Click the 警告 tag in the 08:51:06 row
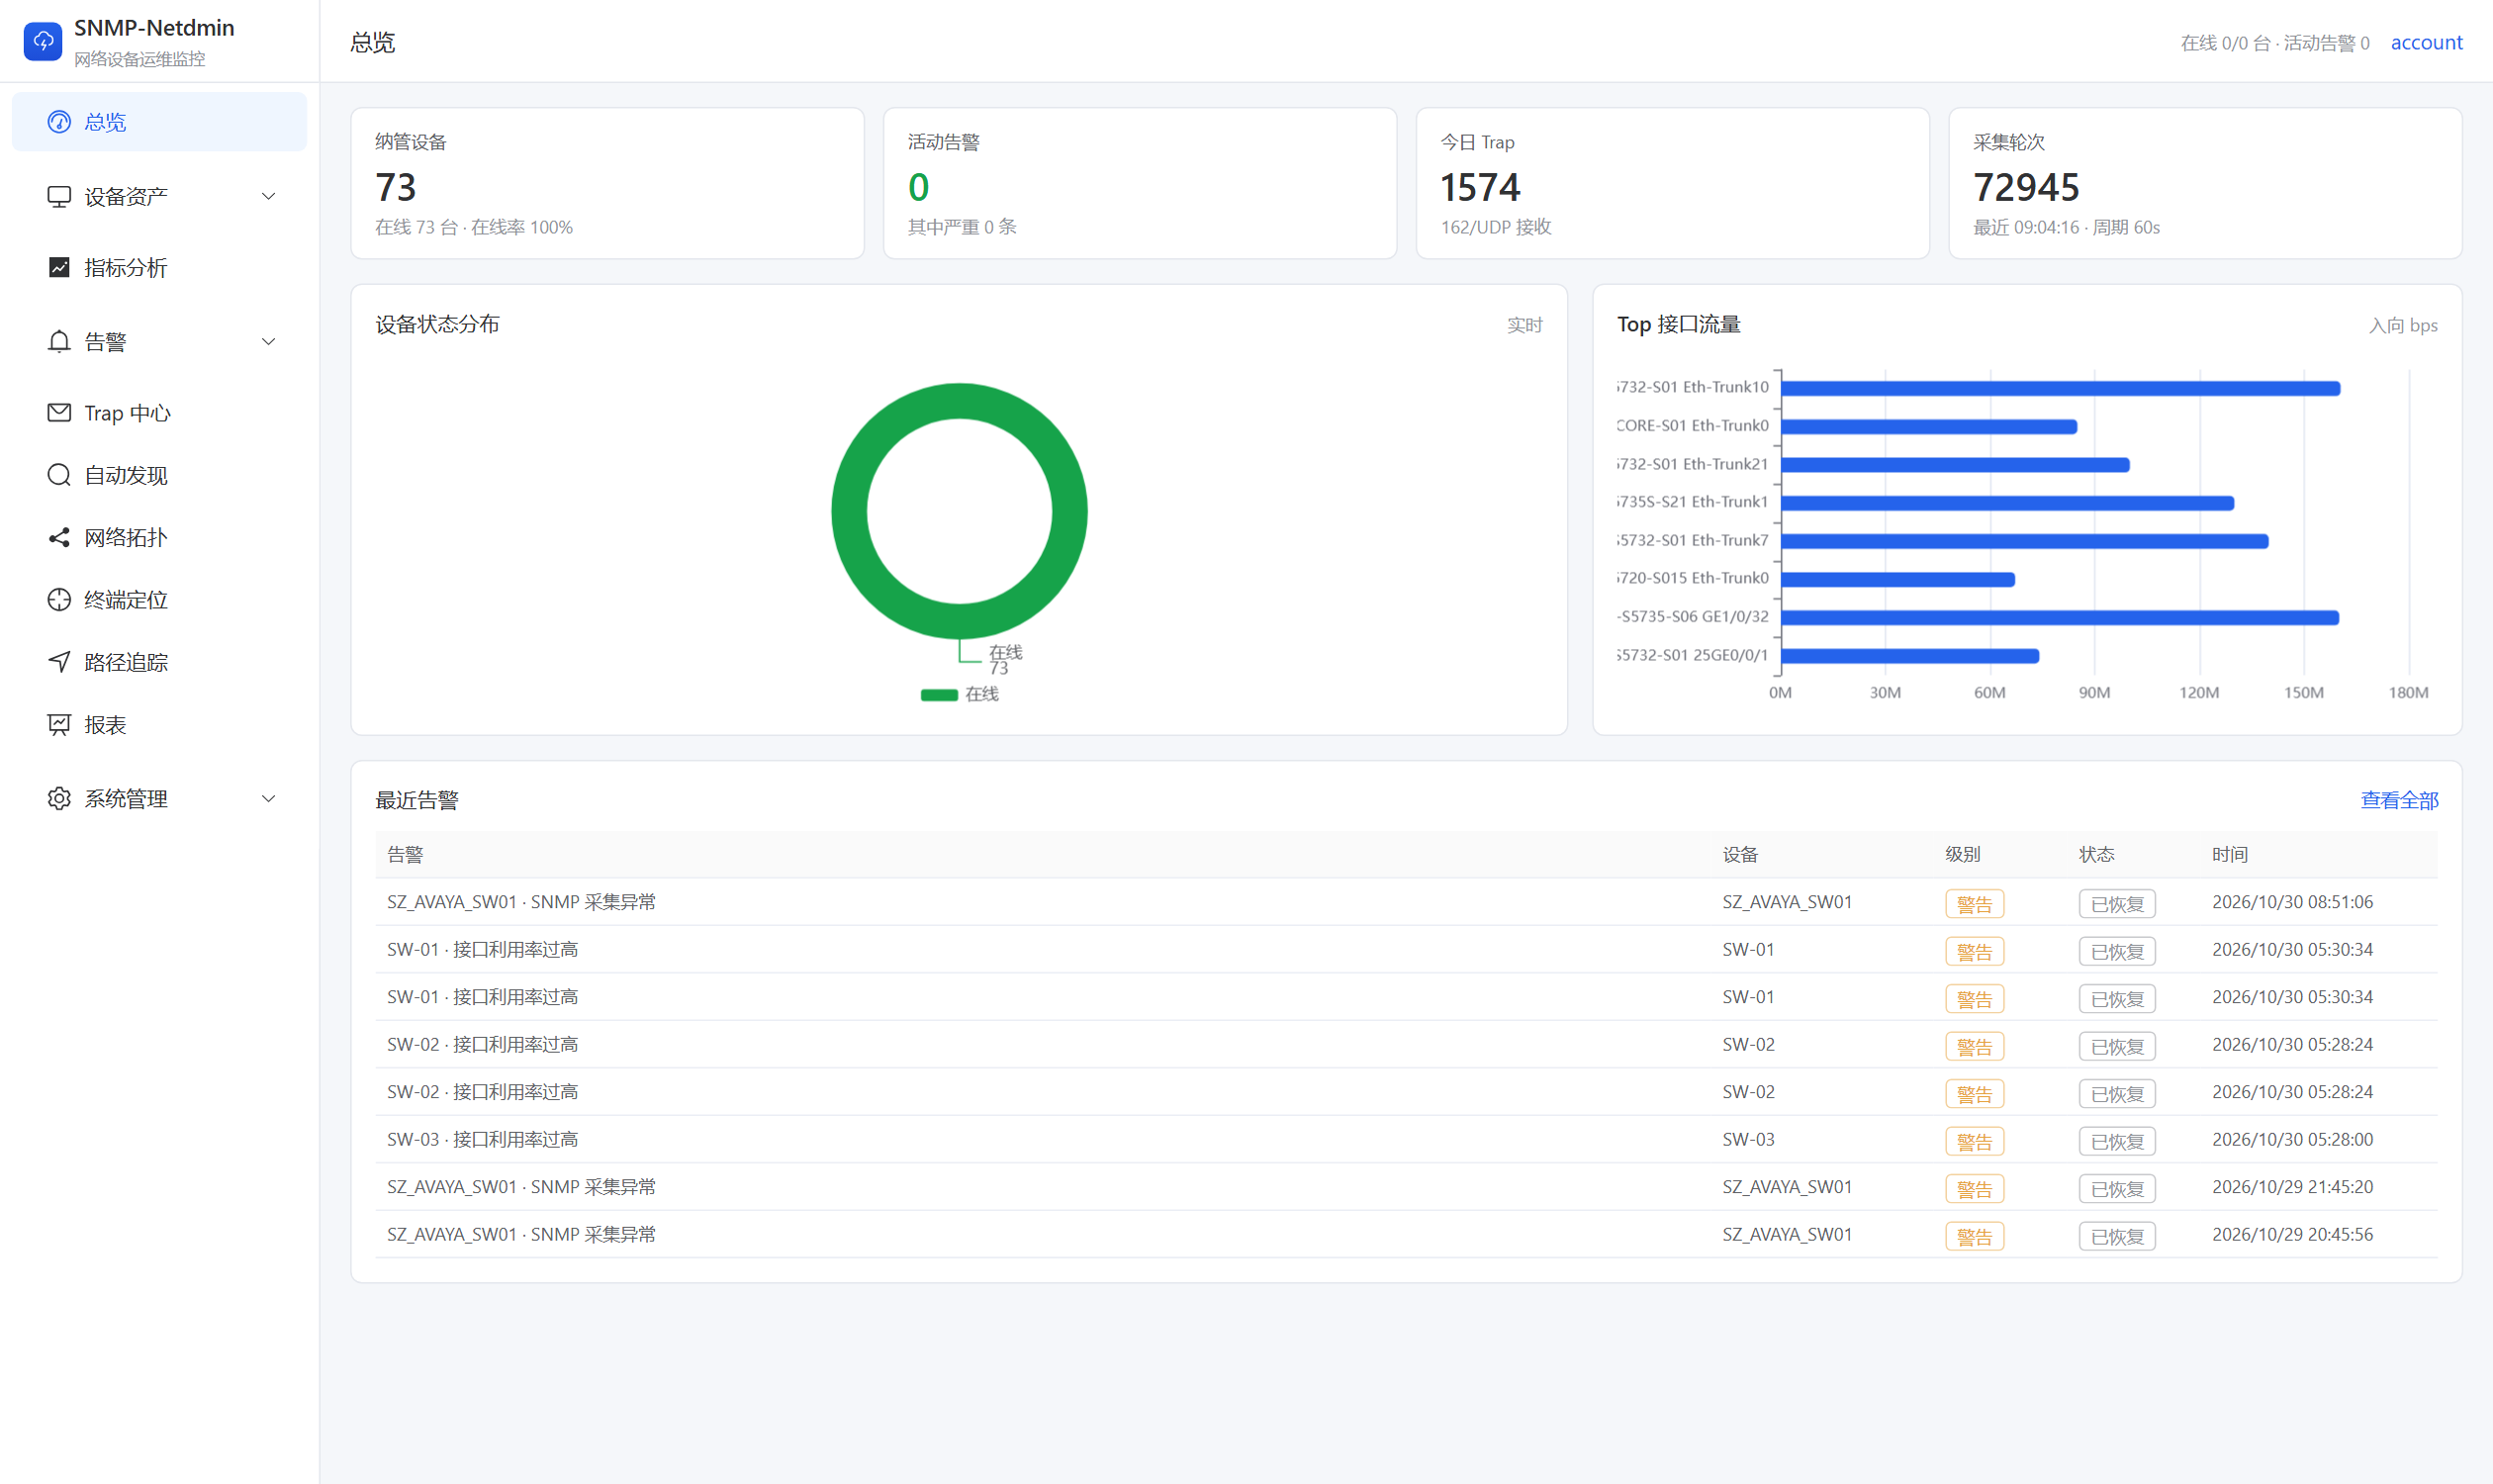The width and height of the screenshot is (2493, 1484). click(1974, 904)
